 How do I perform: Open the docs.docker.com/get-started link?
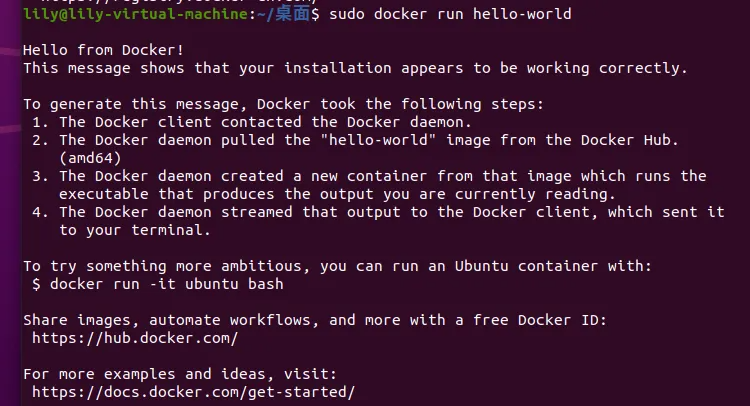coord(193,392)
